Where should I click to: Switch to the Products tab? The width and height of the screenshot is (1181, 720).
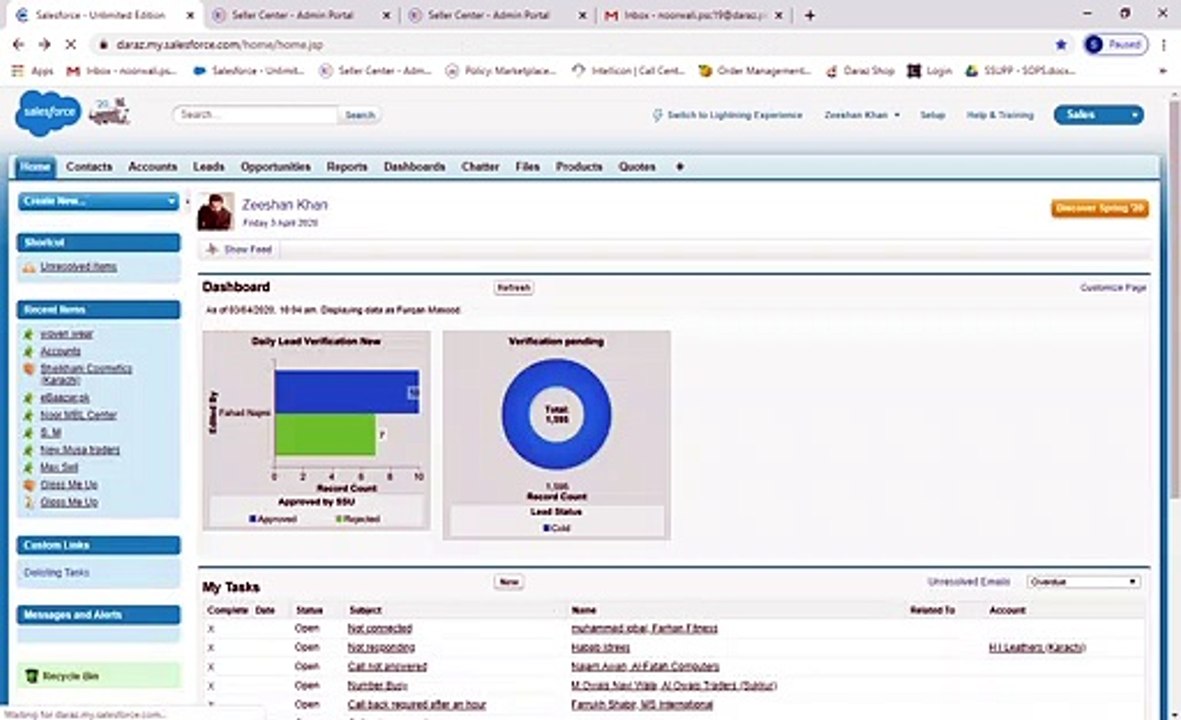579,166
